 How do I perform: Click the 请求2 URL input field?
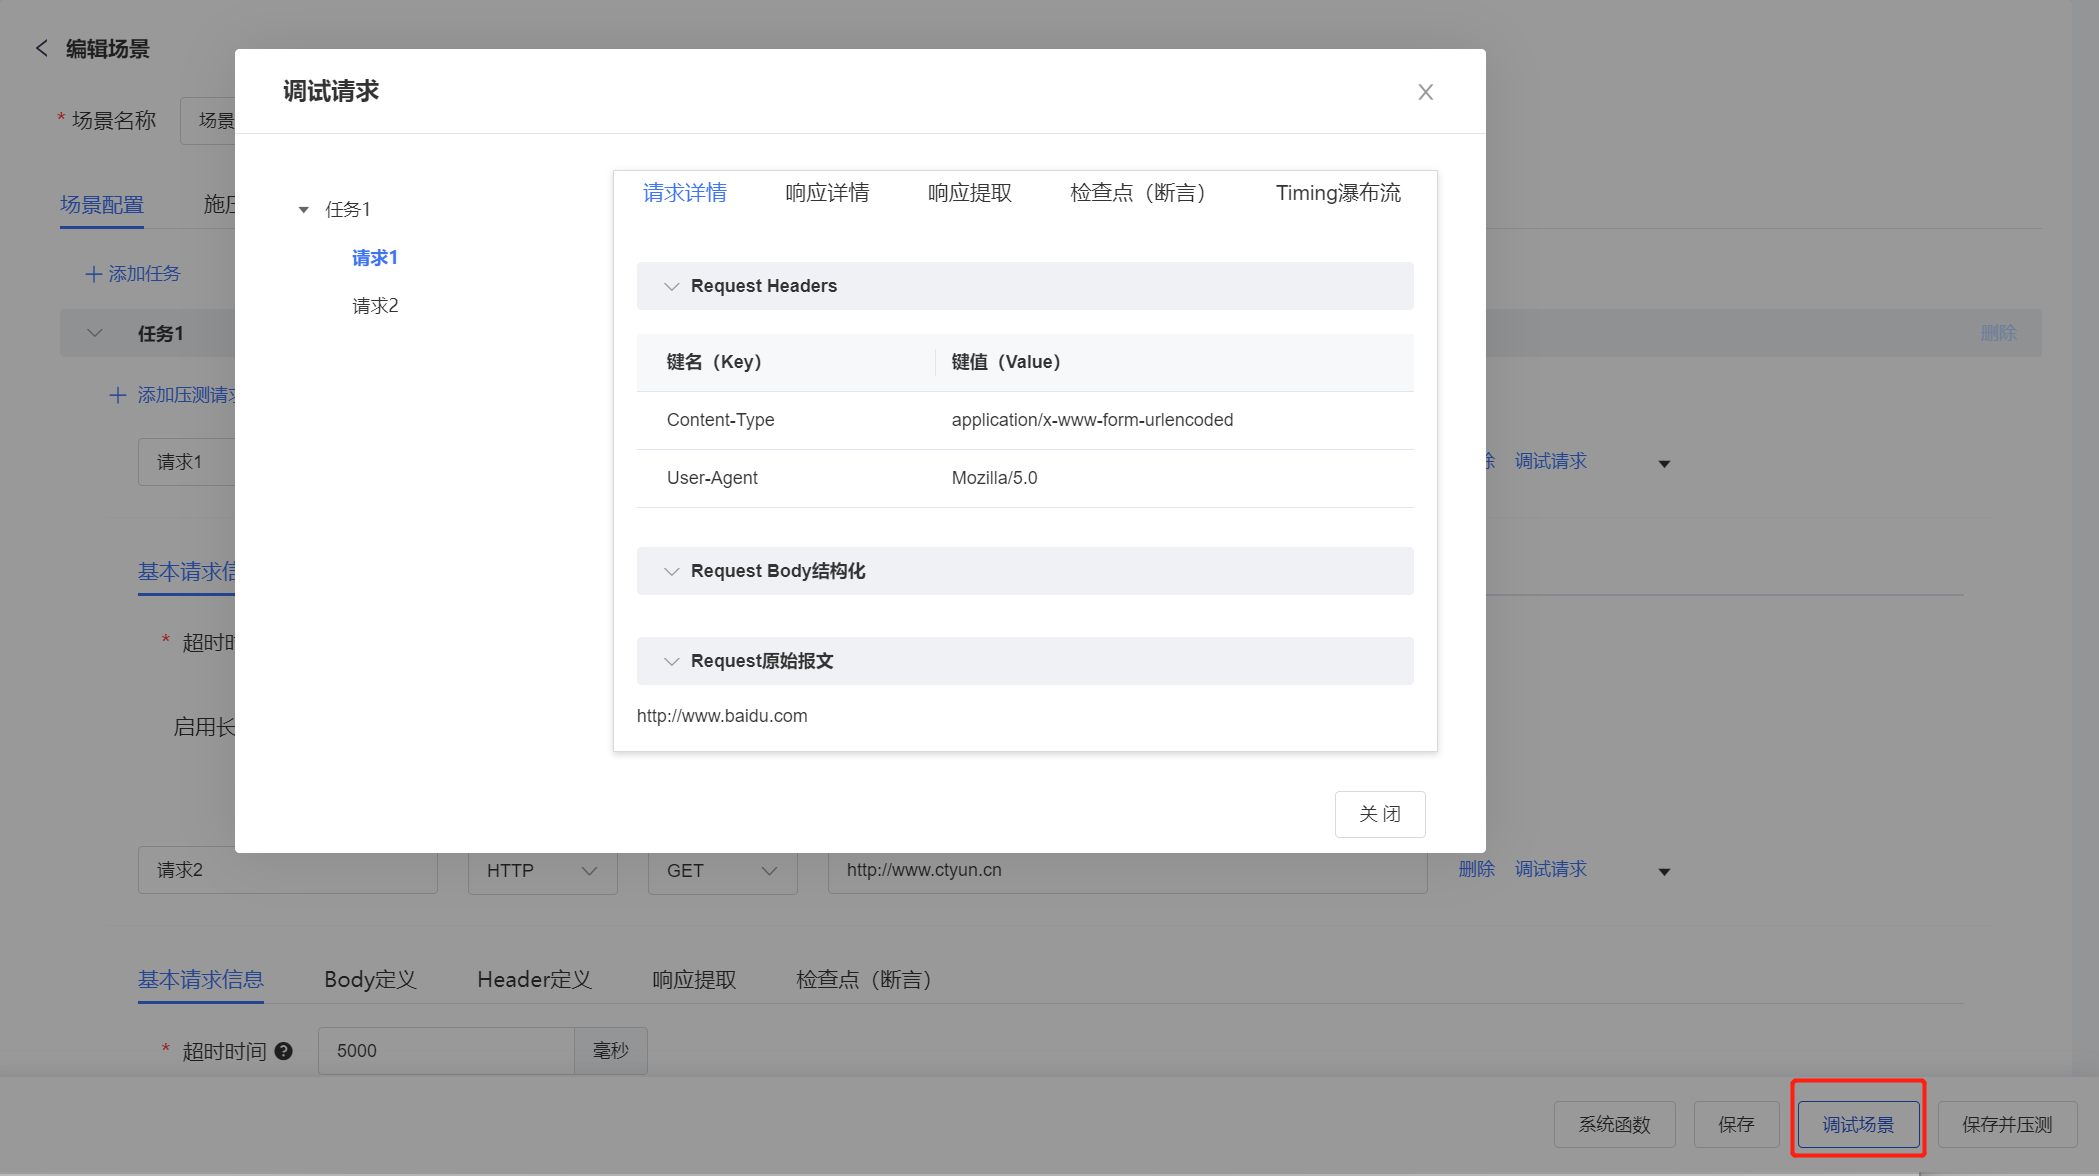click(1126, 871)
